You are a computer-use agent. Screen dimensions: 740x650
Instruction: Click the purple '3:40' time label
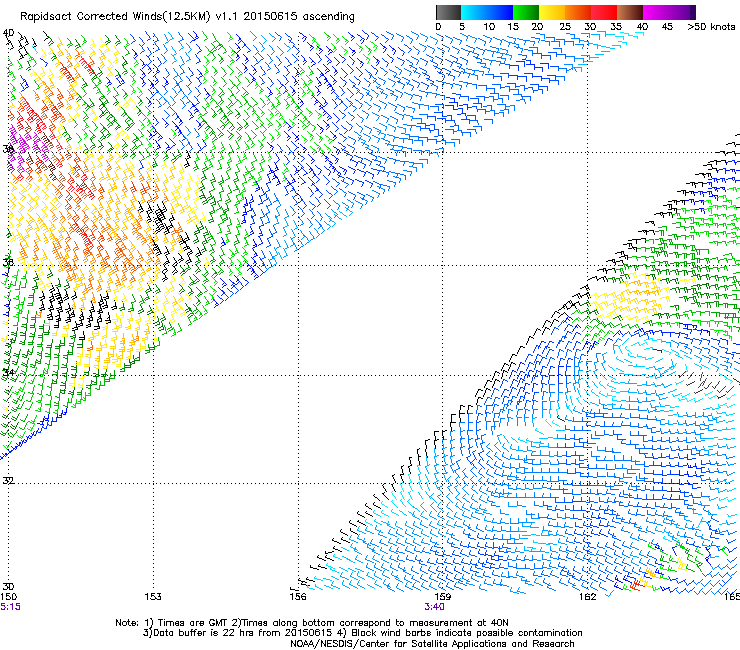click(x=434, y=607)
